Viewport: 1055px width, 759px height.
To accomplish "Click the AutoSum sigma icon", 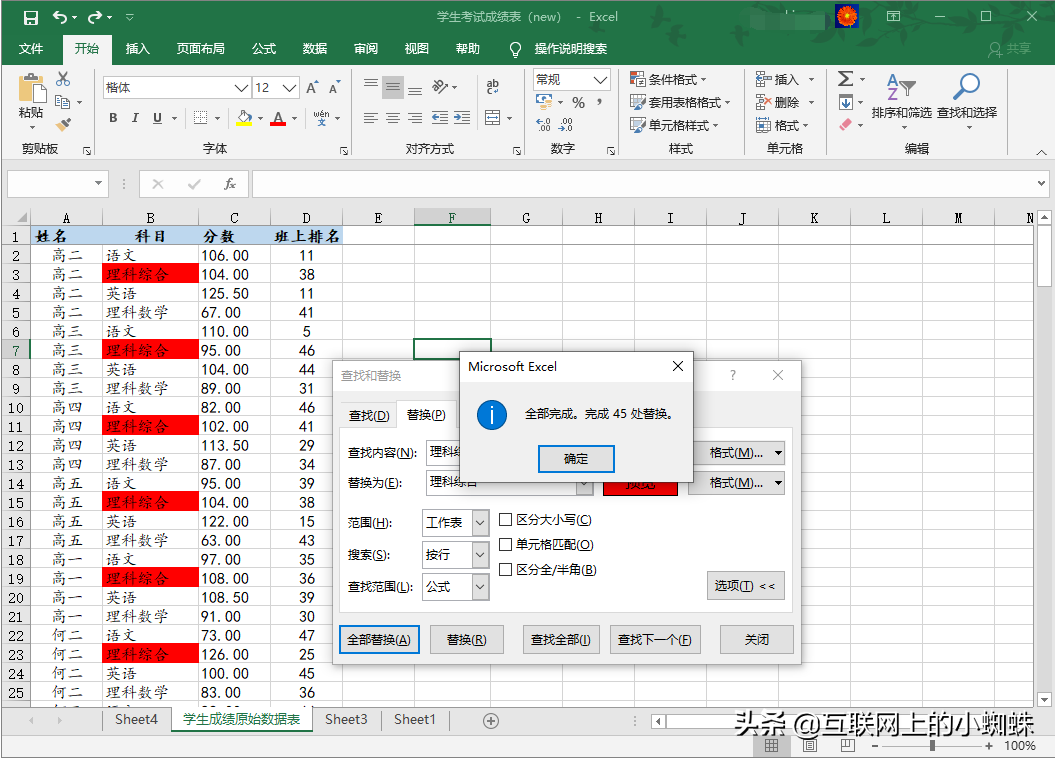I will pyautogui.click(x=846, y=79).
